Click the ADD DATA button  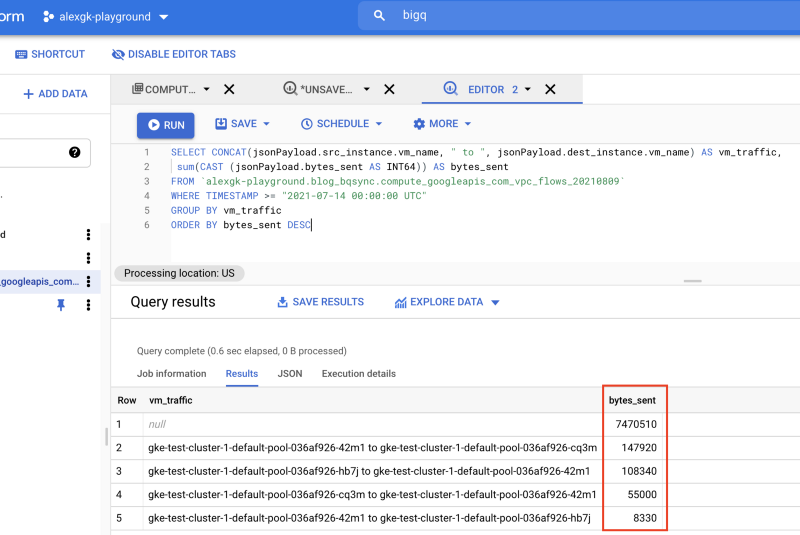[x=55, y=94]
